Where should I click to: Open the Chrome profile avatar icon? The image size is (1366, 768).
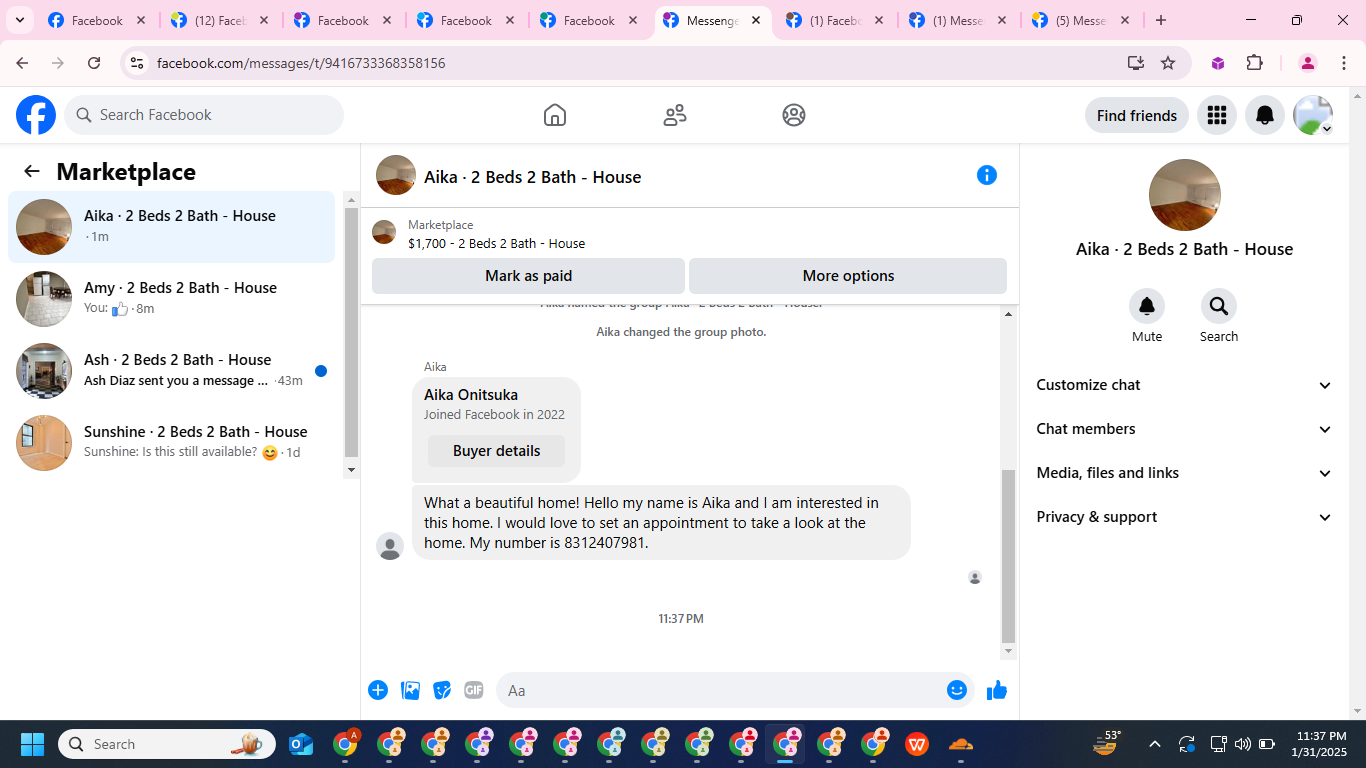[x=1307, y=63]
